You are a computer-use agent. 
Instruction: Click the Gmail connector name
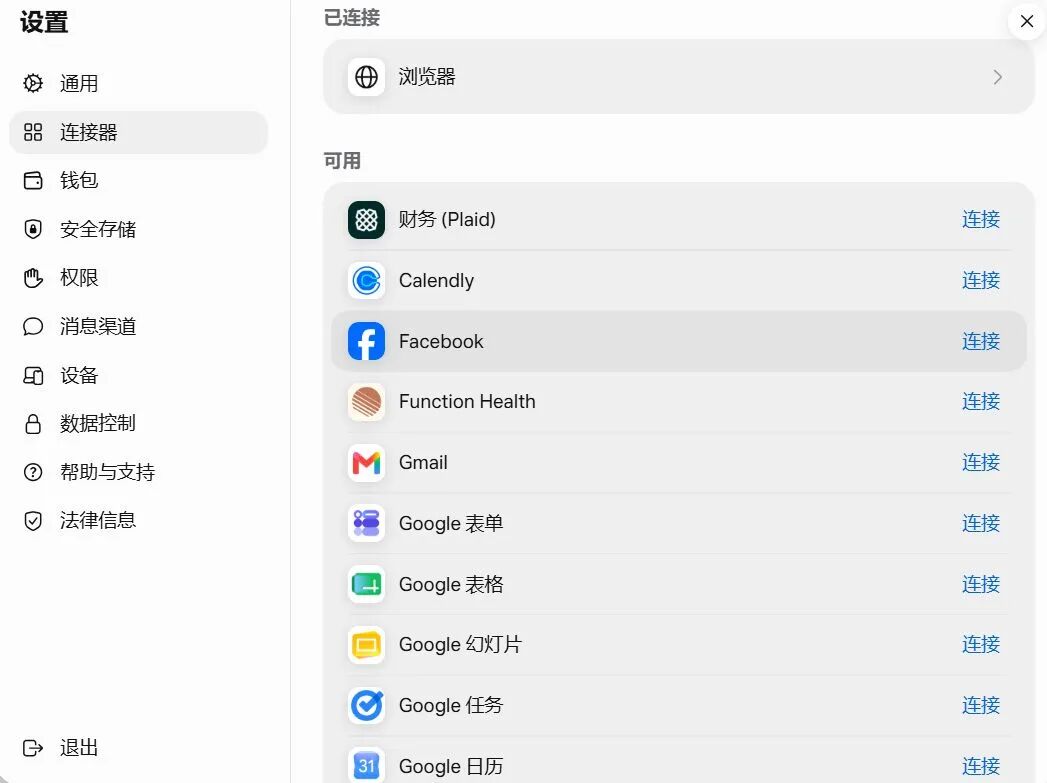point(423,462)
